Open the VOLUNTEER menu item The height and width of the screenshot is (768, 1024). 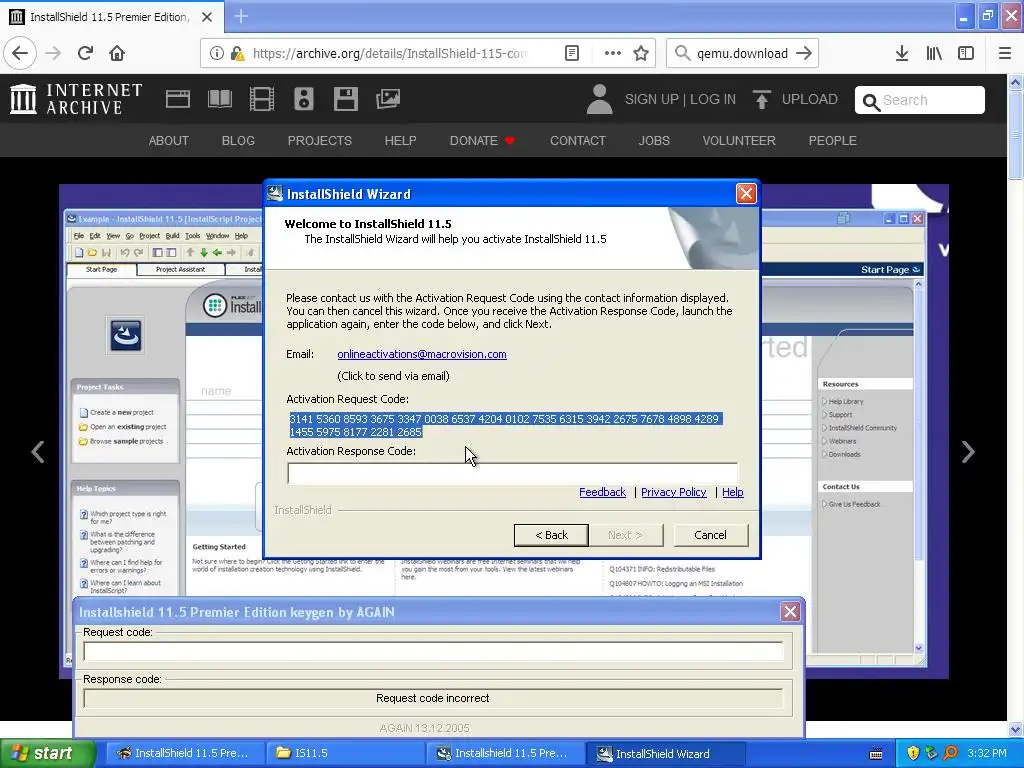739,140
